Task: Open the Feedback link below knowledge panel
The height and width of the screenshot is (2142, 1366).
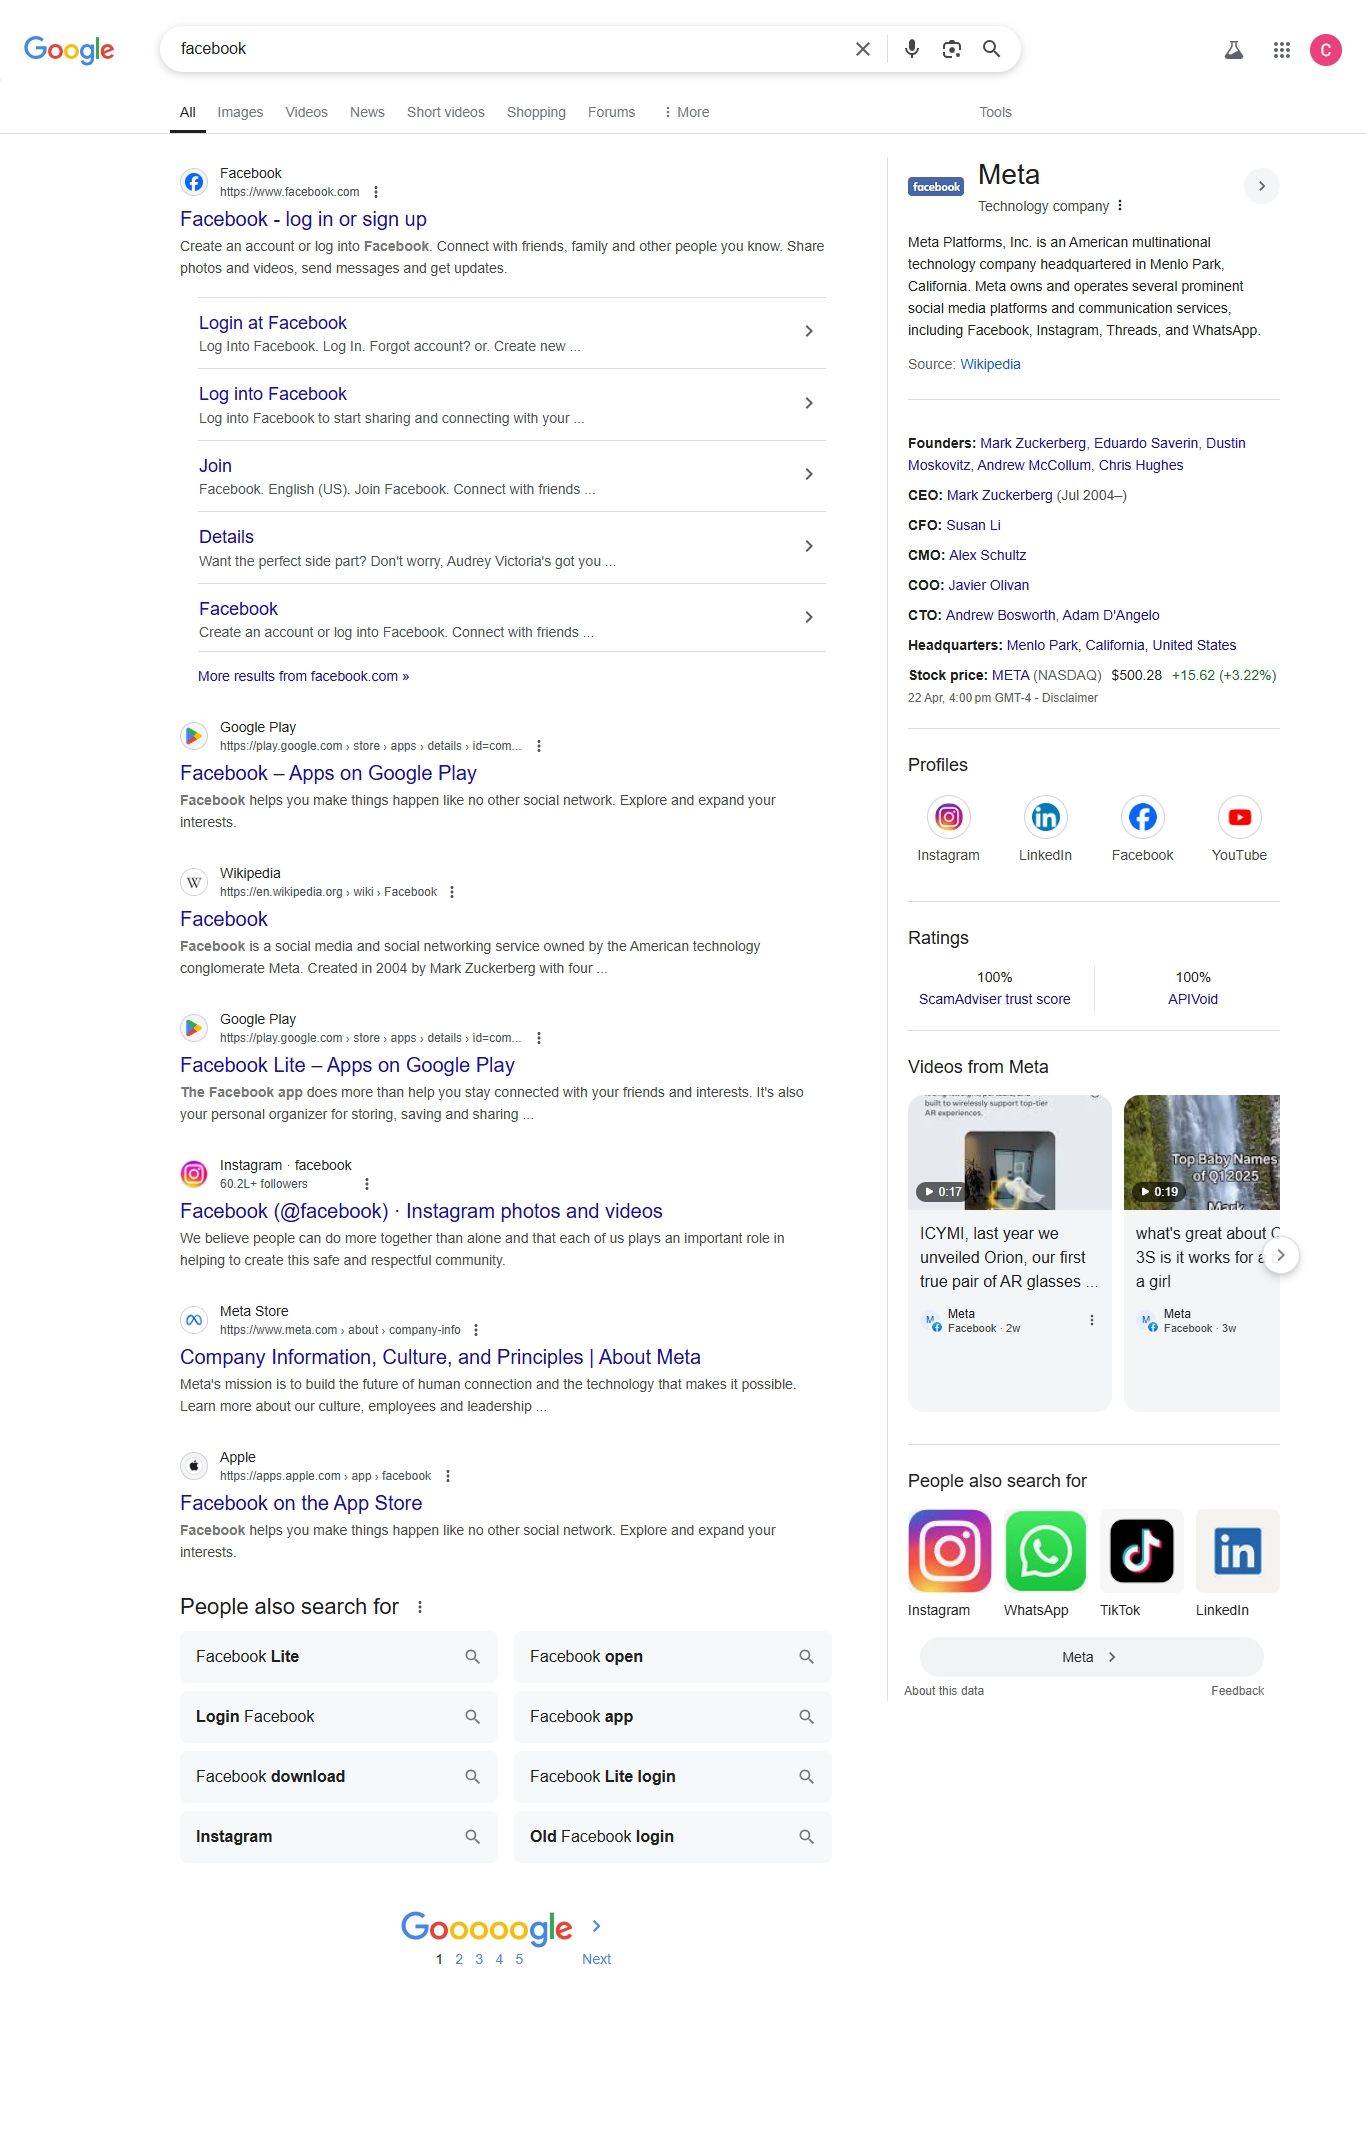Action: tap(1237, 1691)
